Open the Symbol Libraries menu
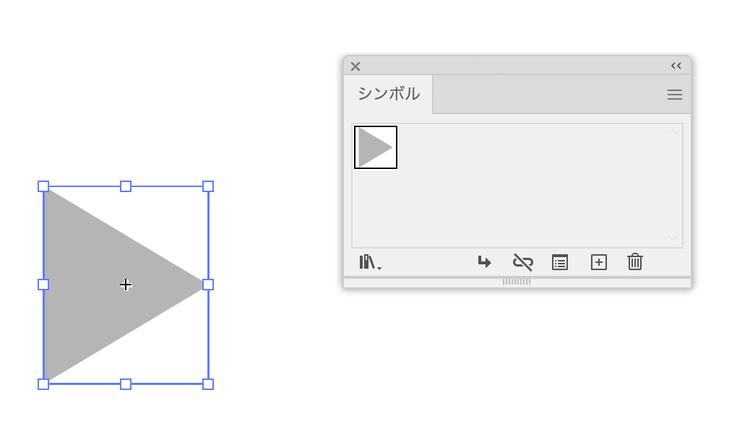Viewport: 750px width, 442px height. tap(369, 262)
